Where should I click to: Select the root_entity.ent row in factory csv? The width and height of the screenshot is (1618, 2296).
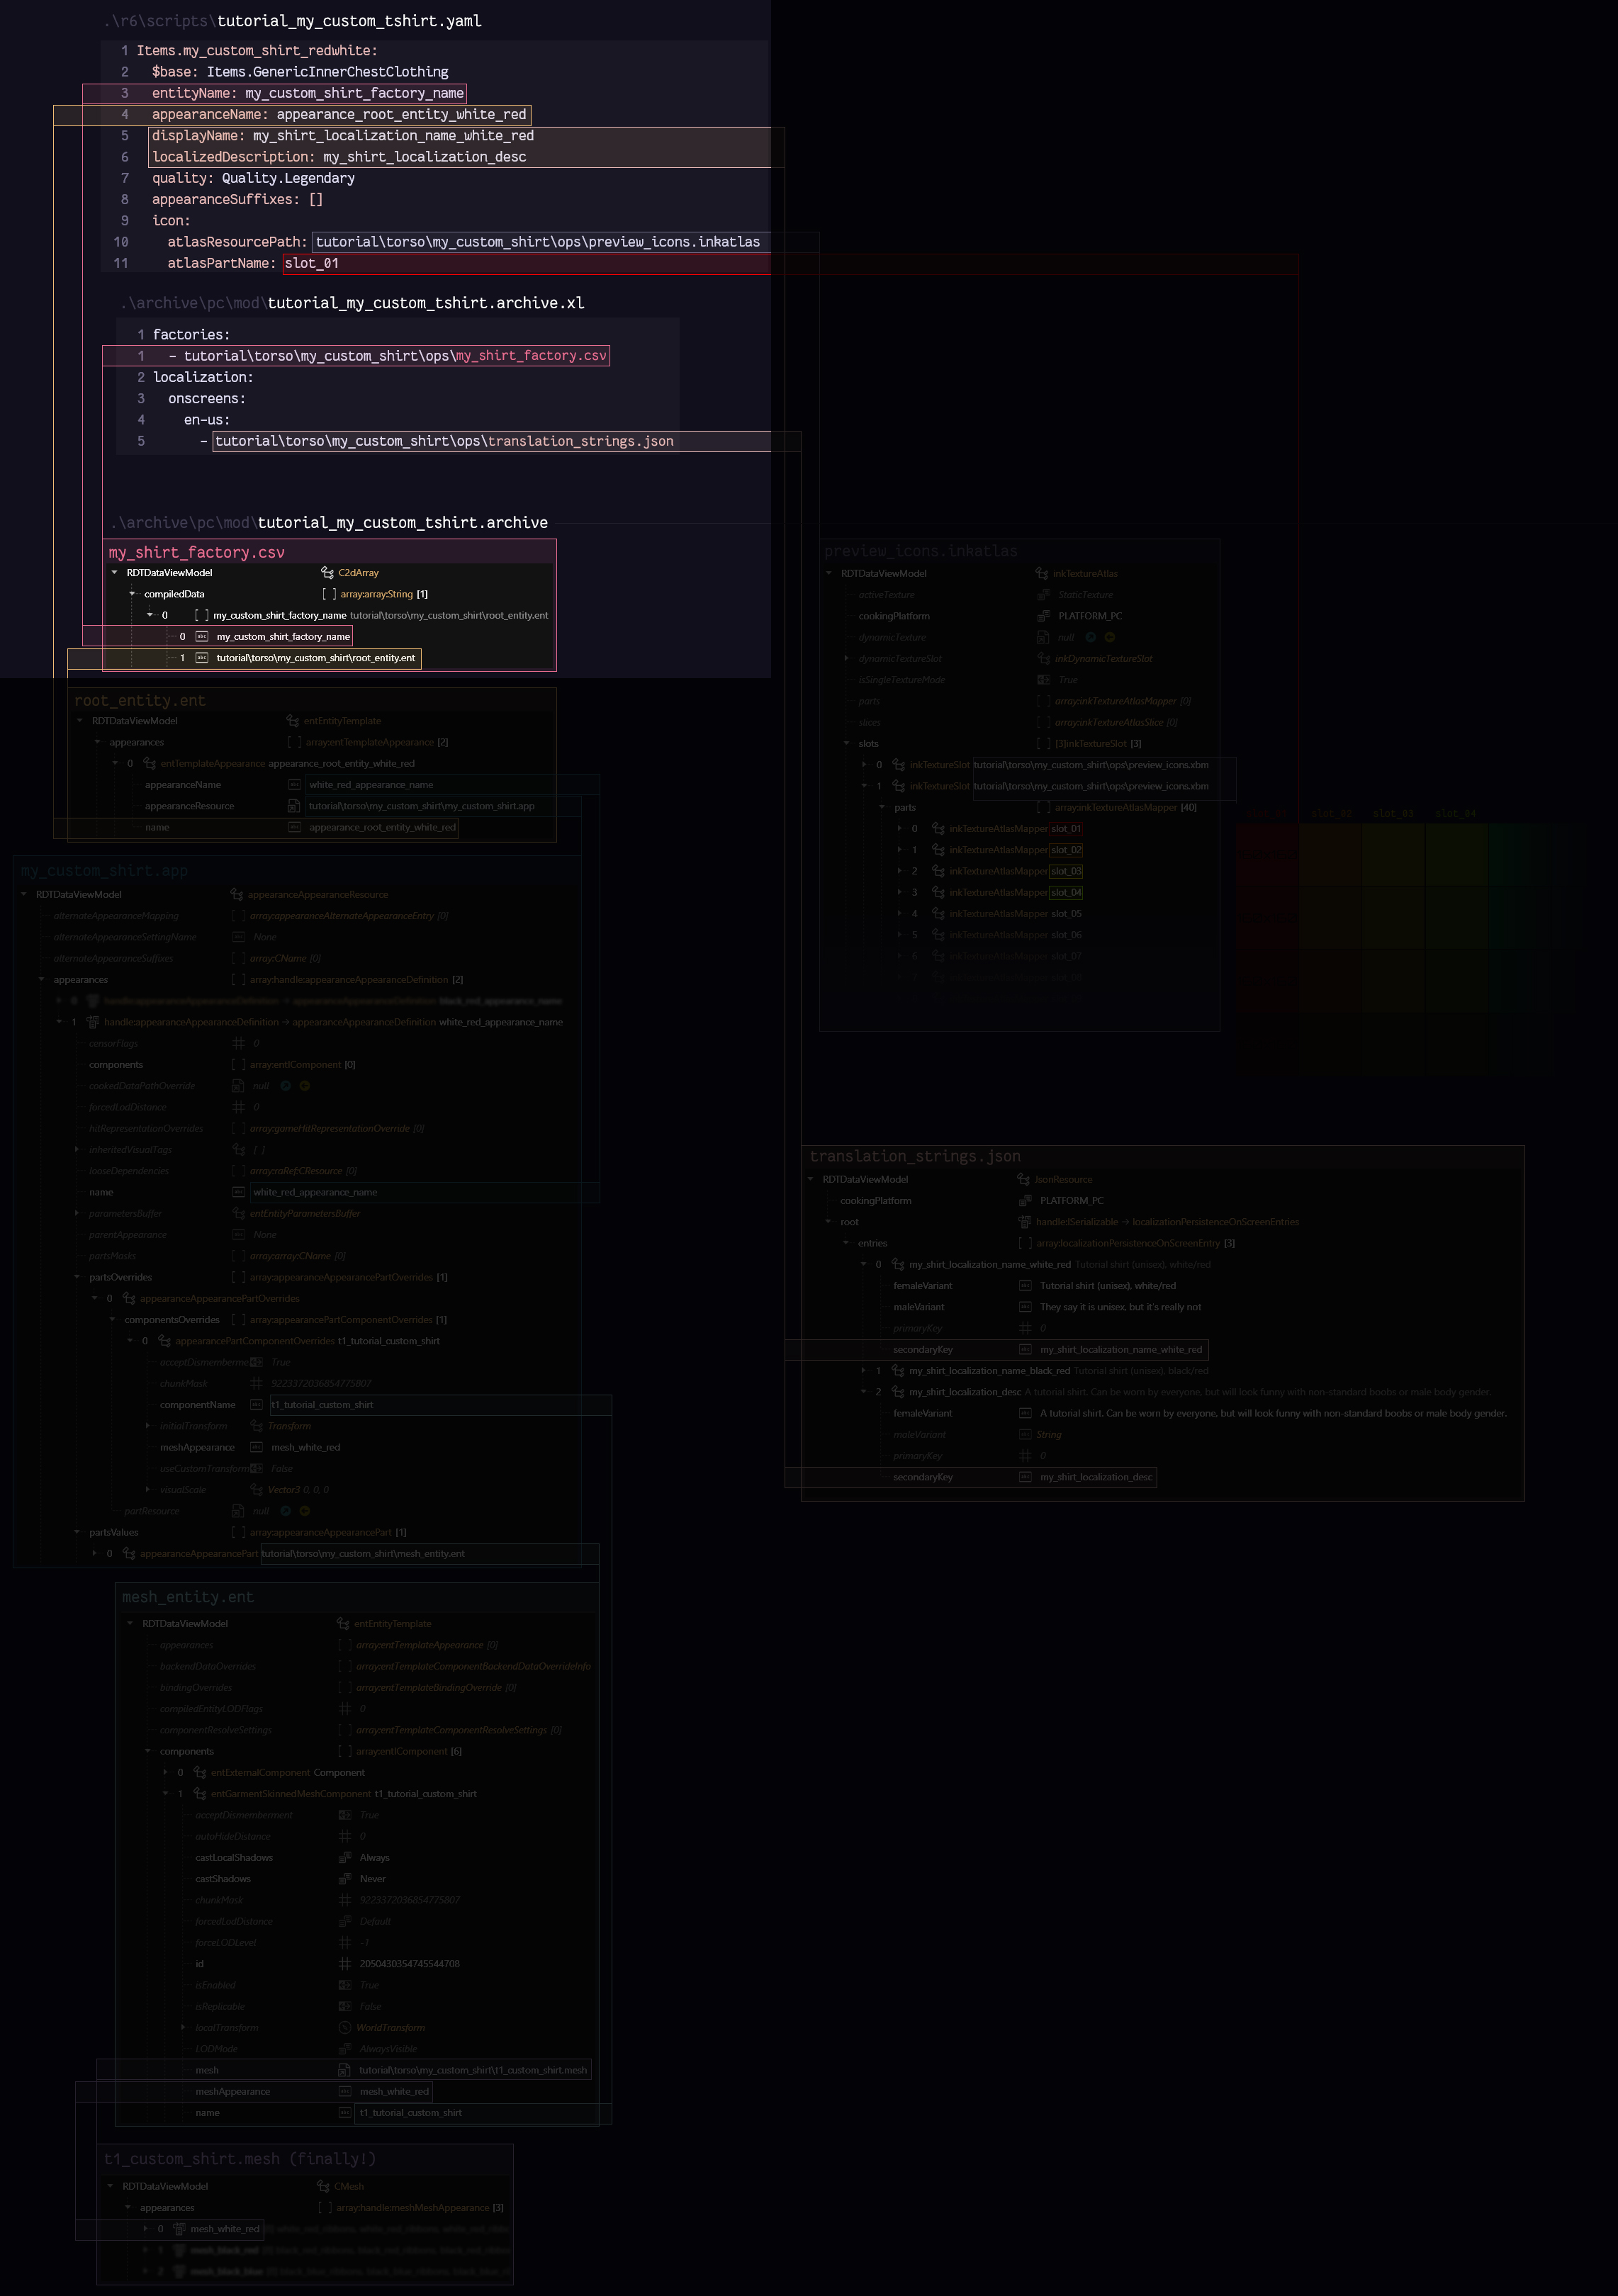(315, 658)
